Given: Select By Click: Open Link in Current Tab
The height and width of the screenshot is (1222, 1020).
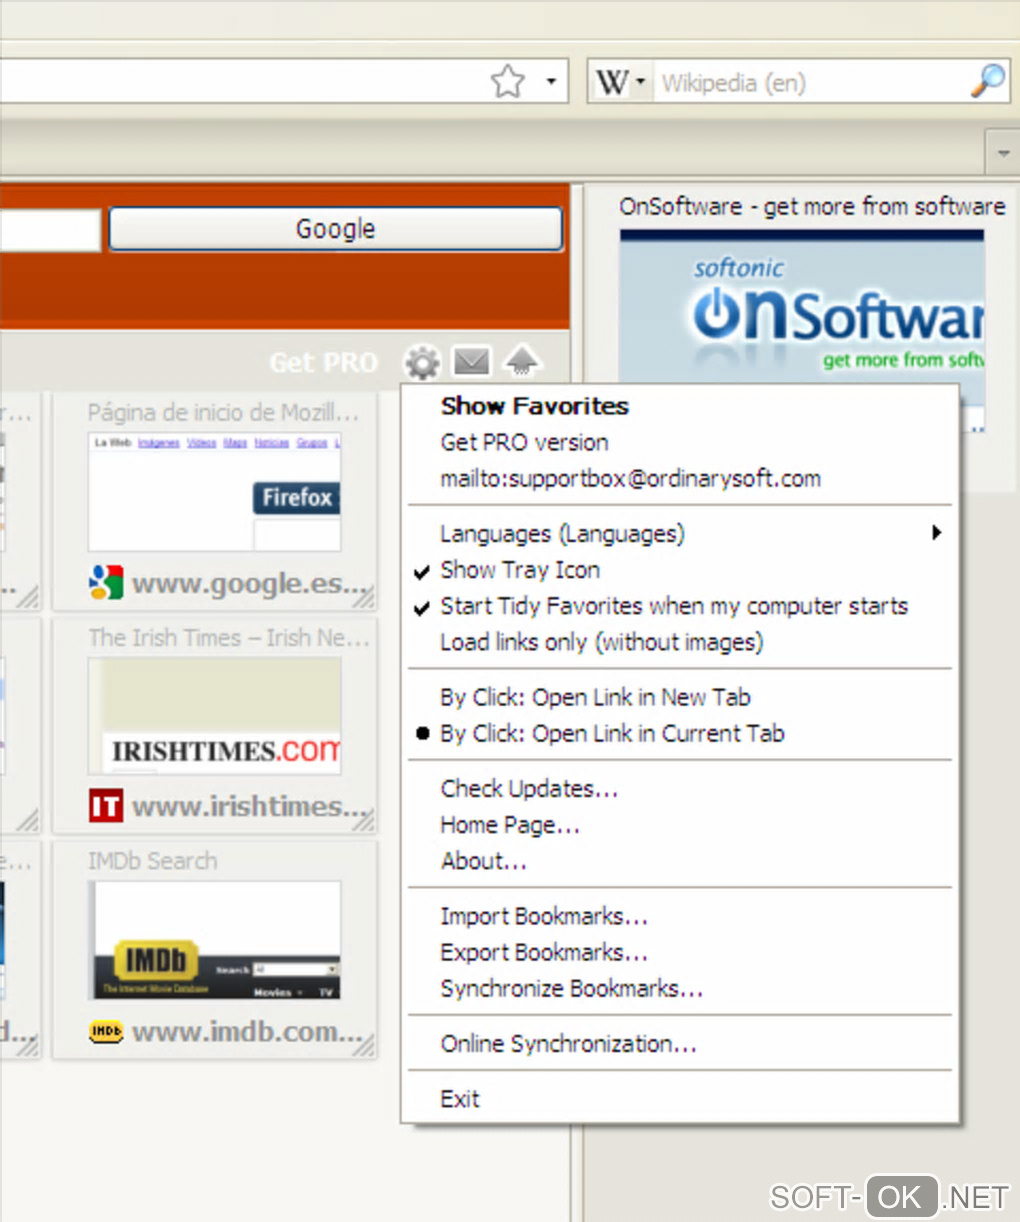Looking at the screenshot, I should [x=680, y=733].
